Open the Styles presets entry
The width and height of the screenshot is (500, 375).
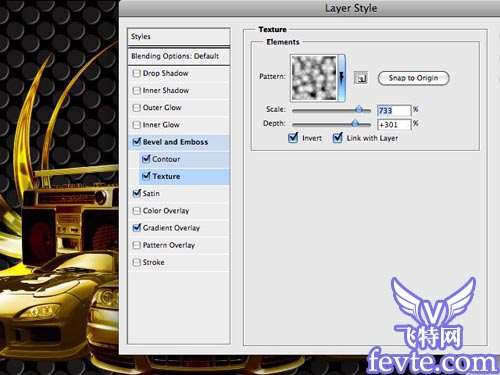coord(179,37)
